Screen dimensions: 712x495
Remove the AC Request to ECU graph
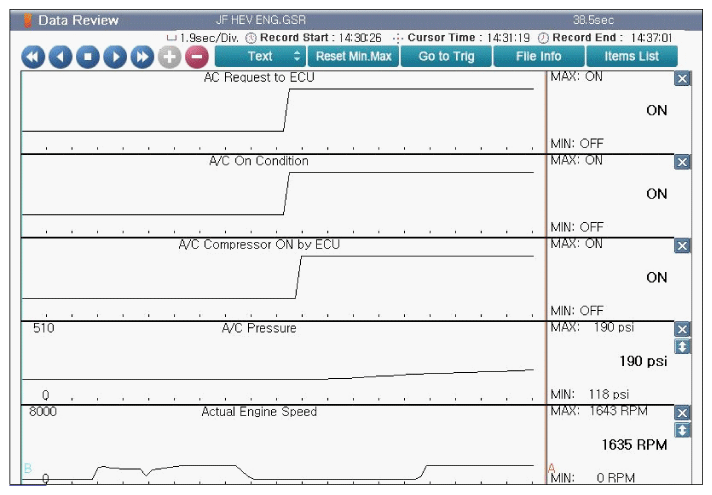(682, 79)
